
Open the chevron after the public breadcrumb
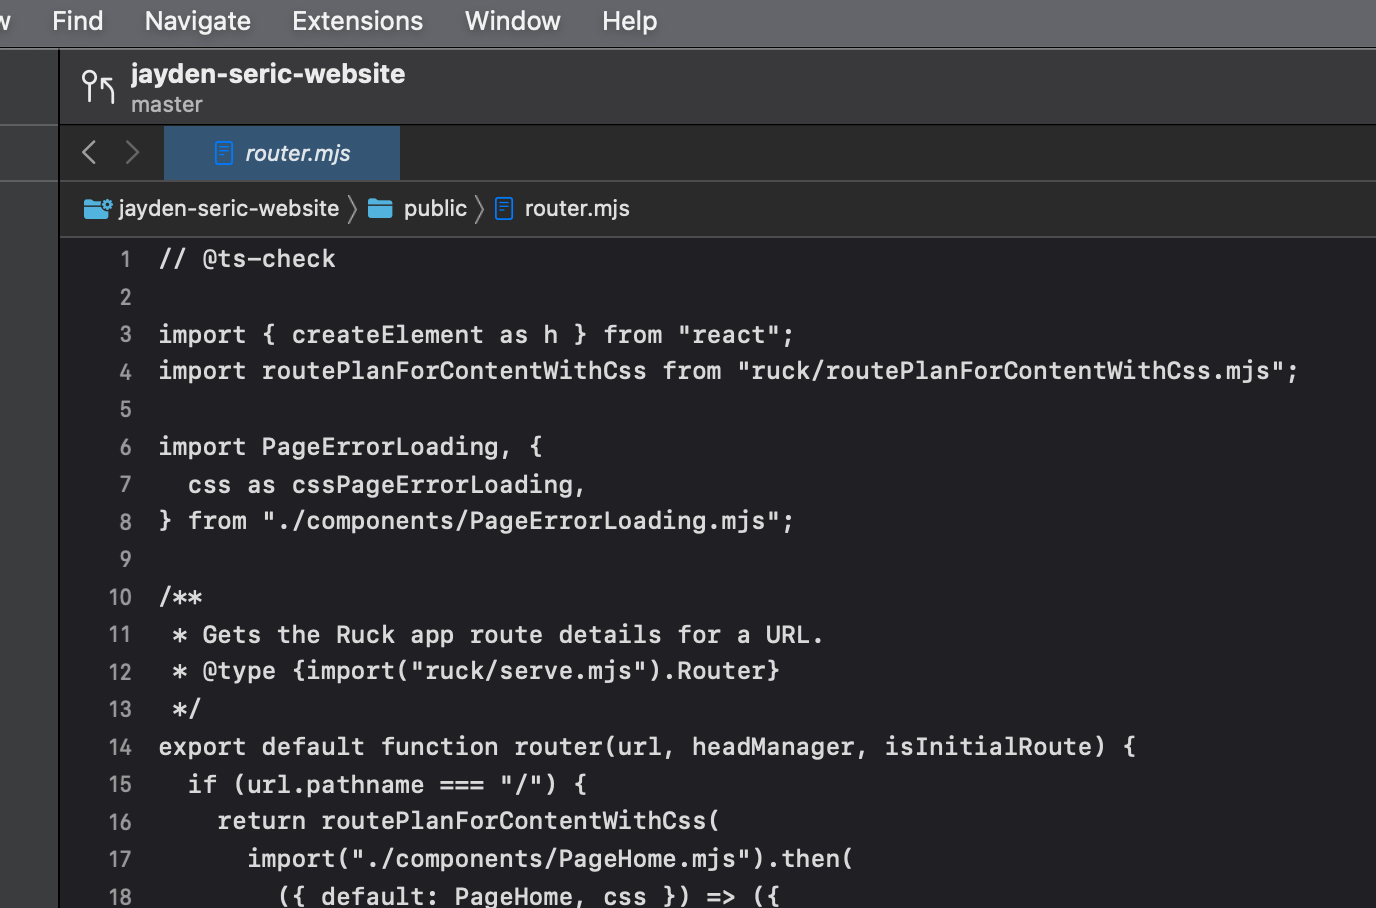tap(479, 208)
